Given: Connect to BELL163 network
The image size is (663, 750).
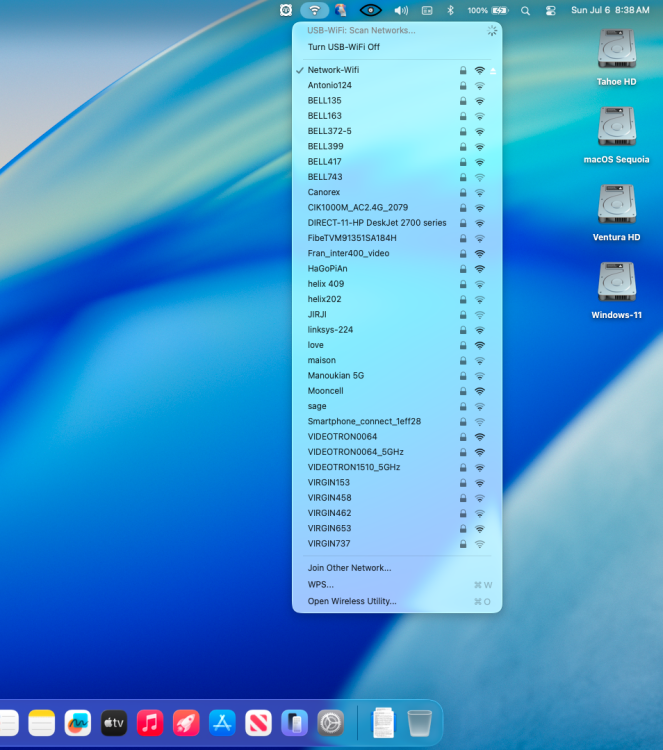Looking at the screenshot, I should (x=397, y=116).
